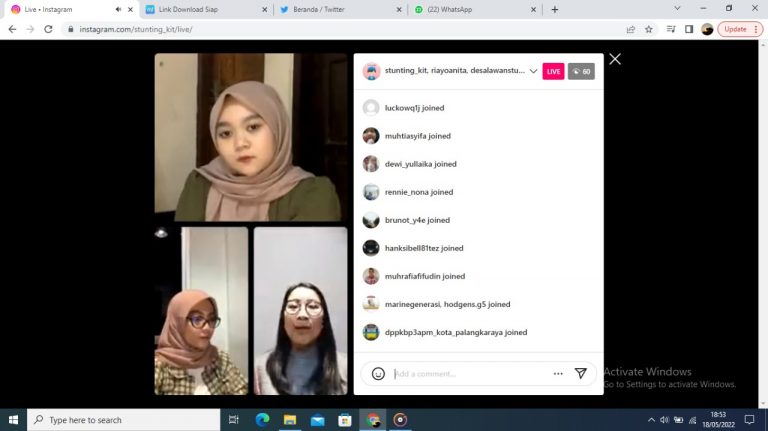Open Microsoft Store from taskbar
Screen dimensions: 768x431
coord(345,420)
